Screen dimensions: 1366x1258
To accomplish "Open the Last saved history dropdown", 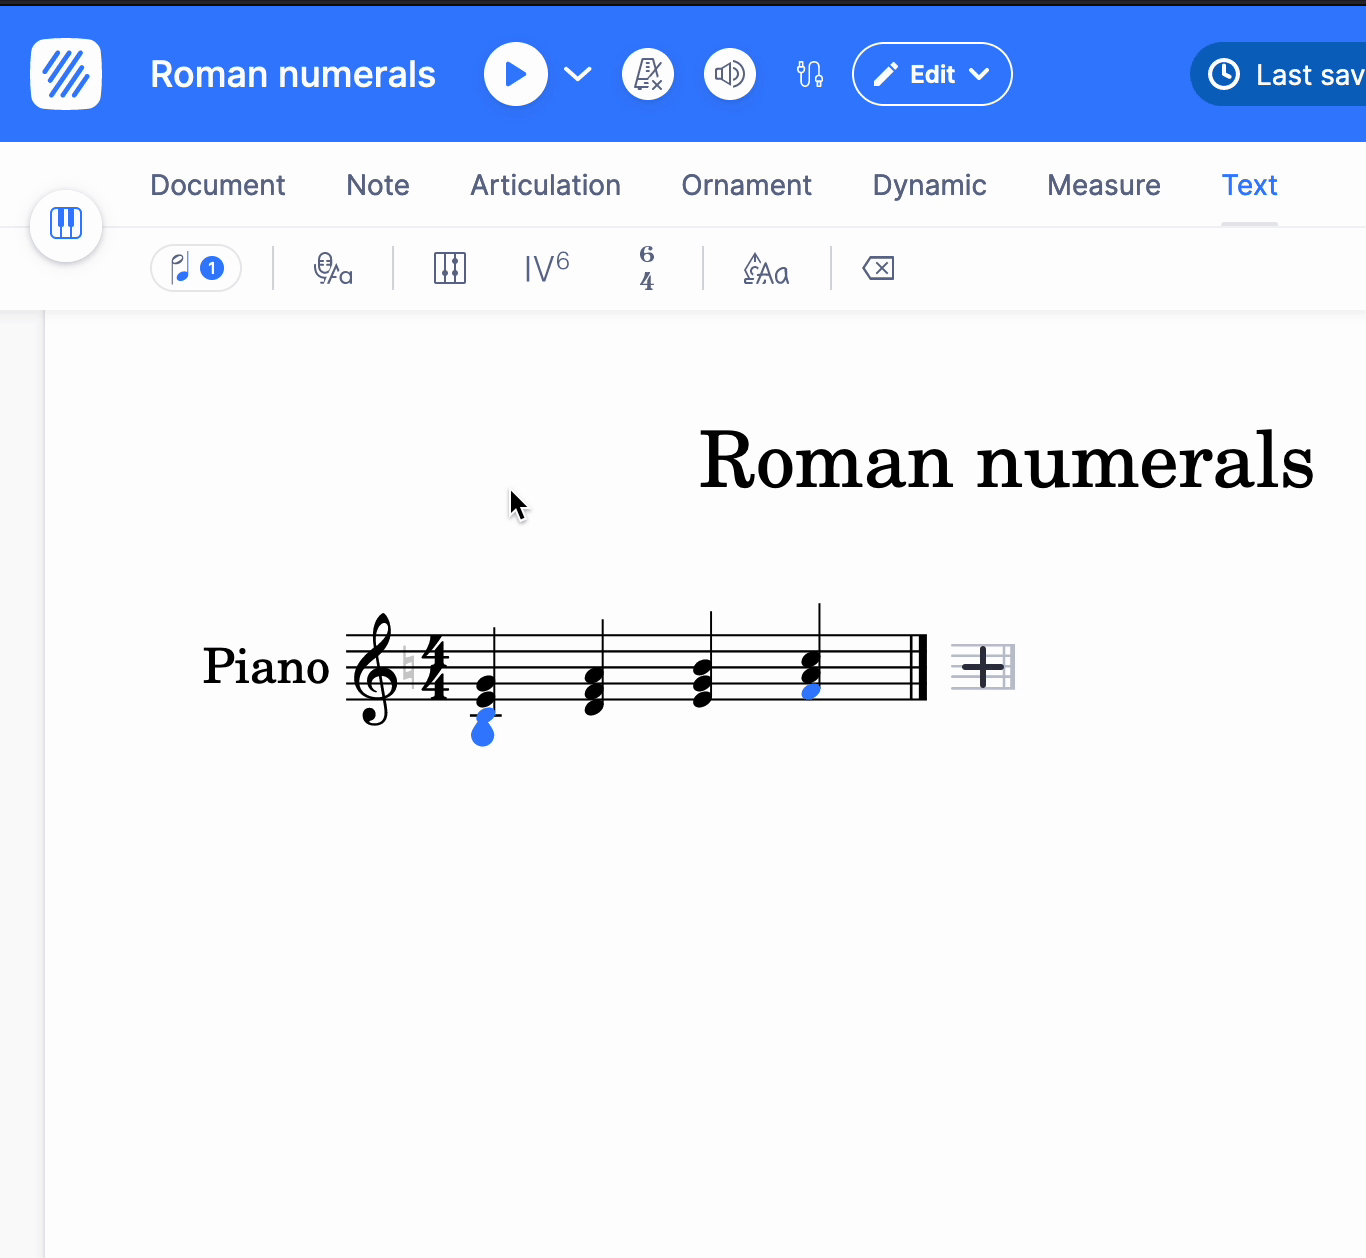I will click(1290, 73).
